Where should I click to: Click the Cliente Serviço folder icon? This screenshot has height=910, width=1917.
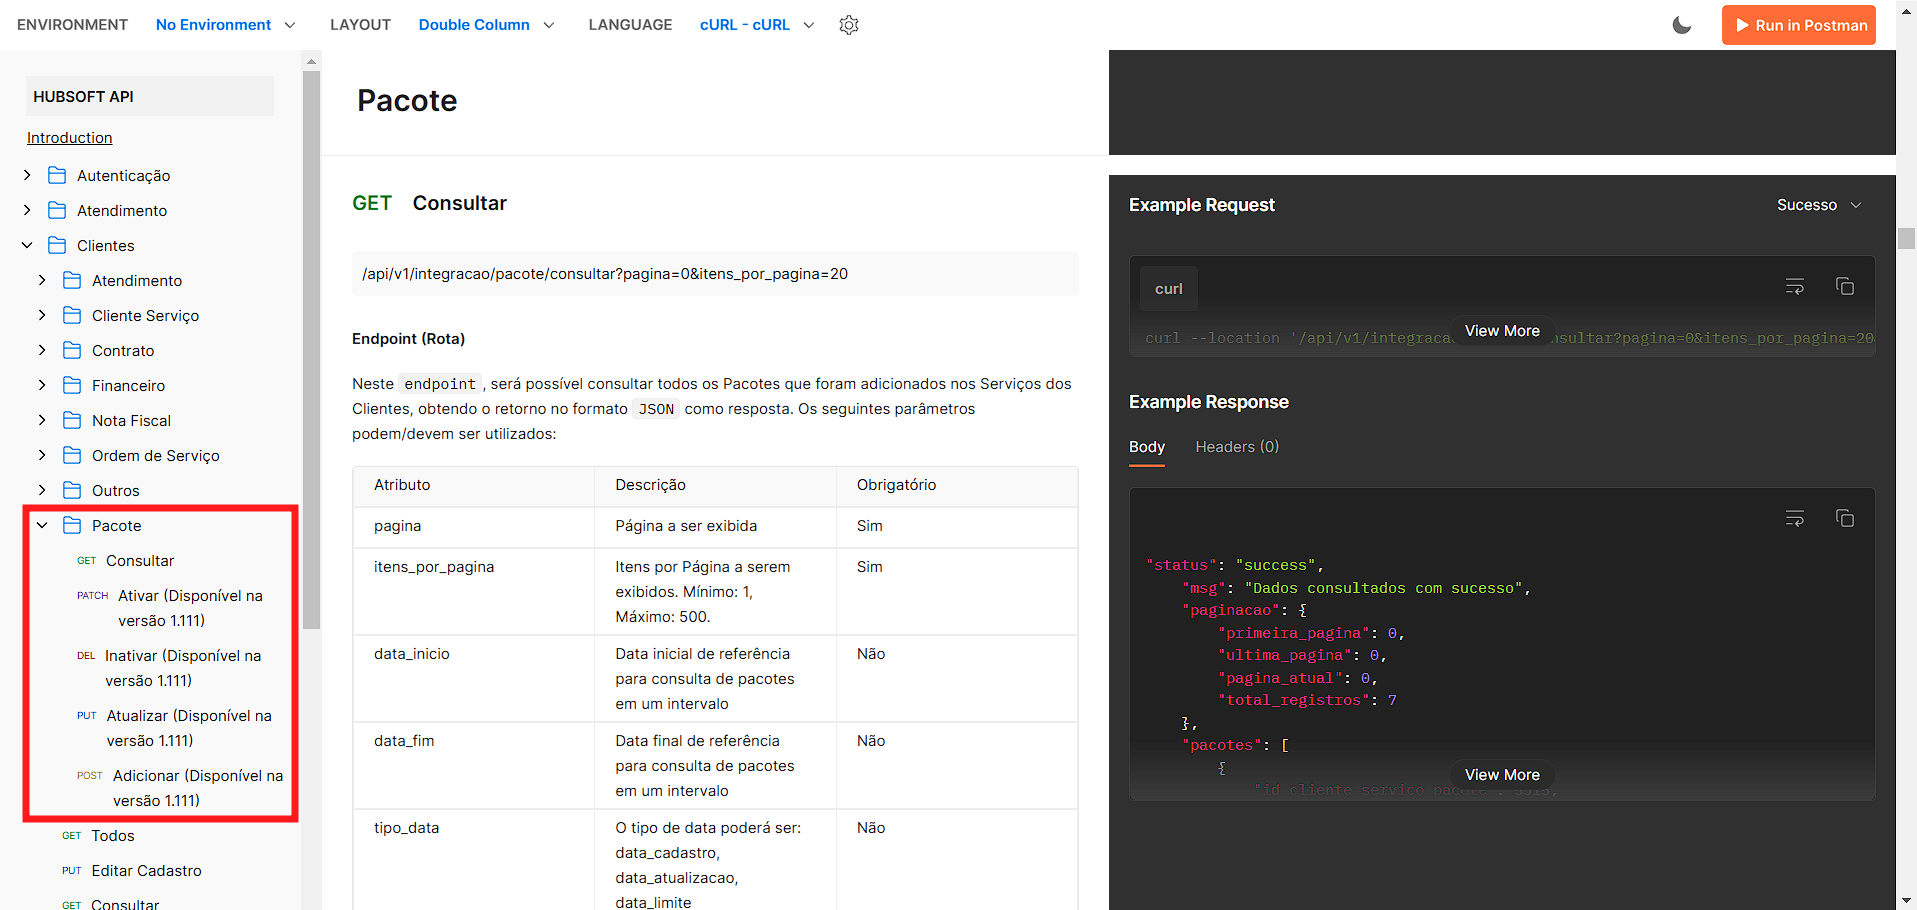[x=72, y=315]
